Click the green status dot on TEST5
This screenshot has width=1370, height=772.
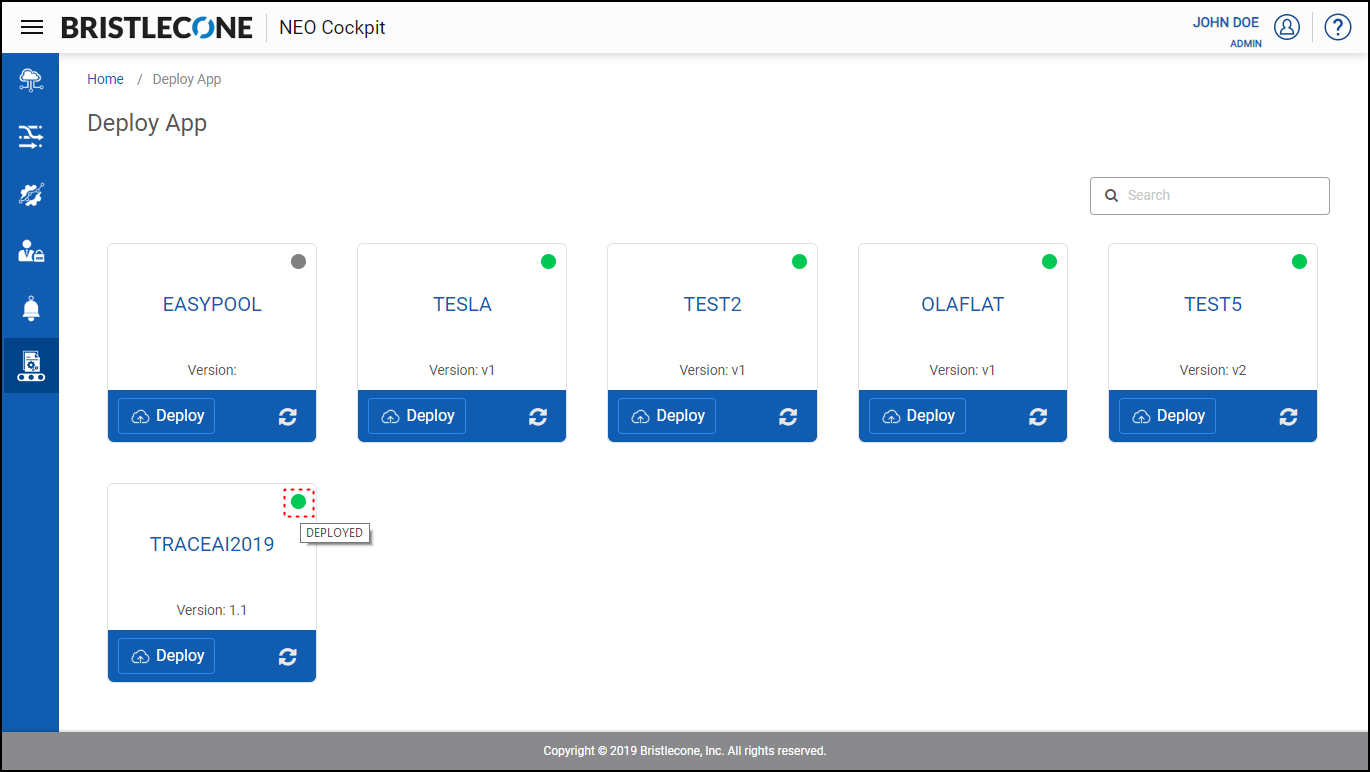click(x=1299, y=262)
